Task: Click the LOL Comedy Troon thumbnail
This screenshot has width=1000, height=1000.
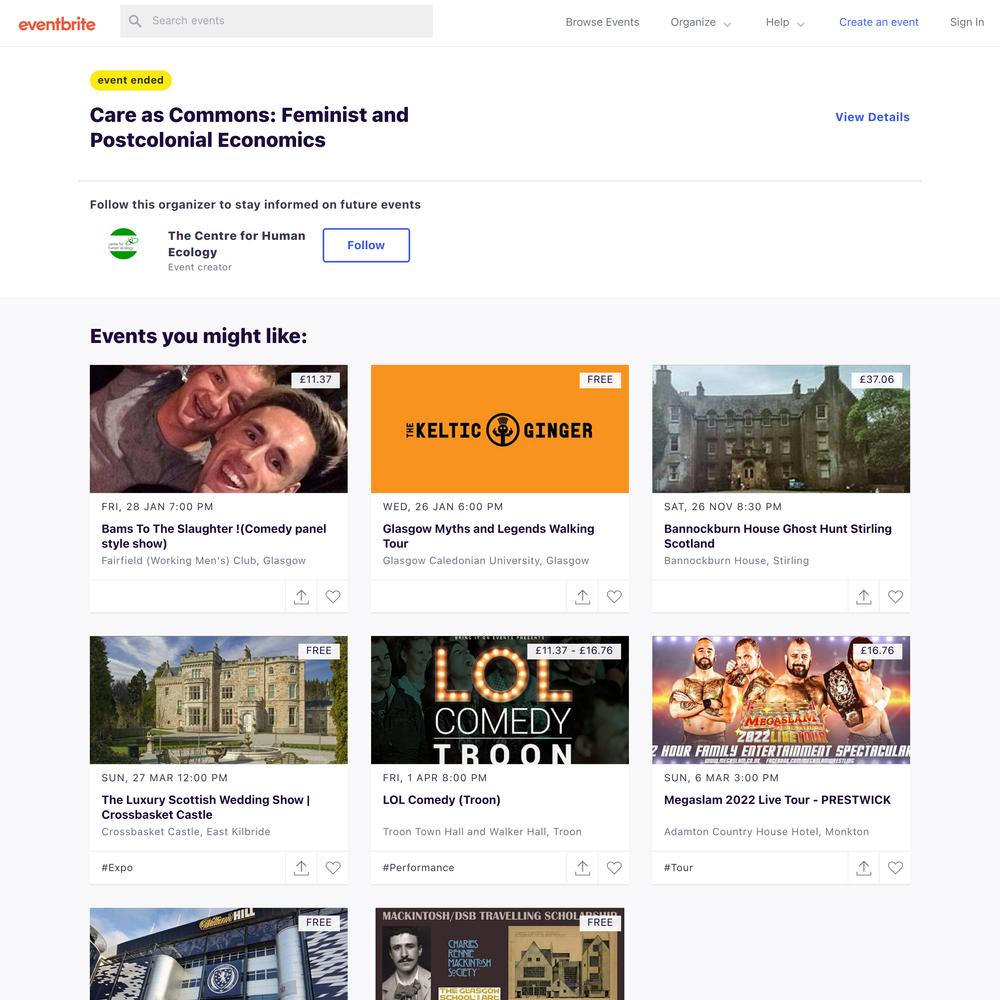Action: (x=500, y=700)
